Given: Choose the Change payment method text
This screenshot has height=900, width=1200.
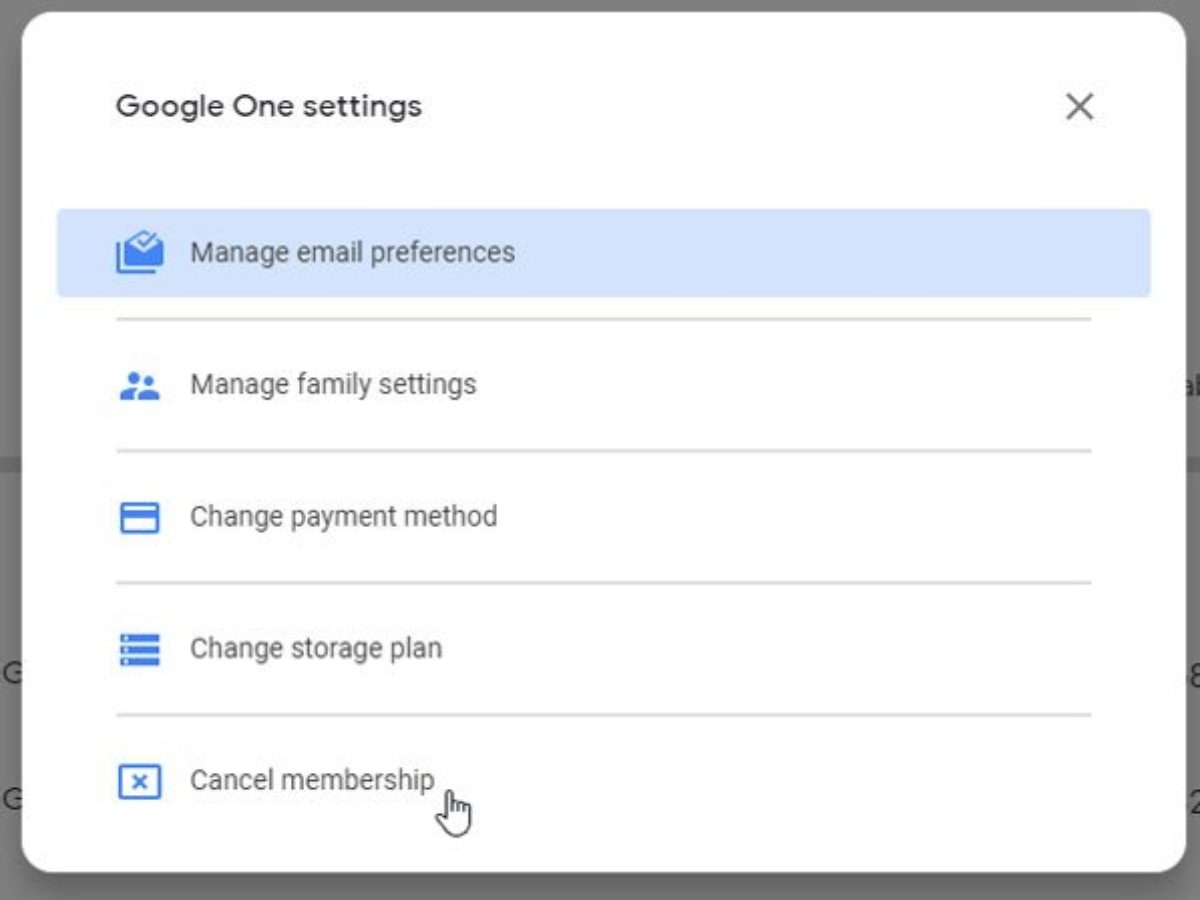Looking at the screenshot, I should tap(343, 517).
